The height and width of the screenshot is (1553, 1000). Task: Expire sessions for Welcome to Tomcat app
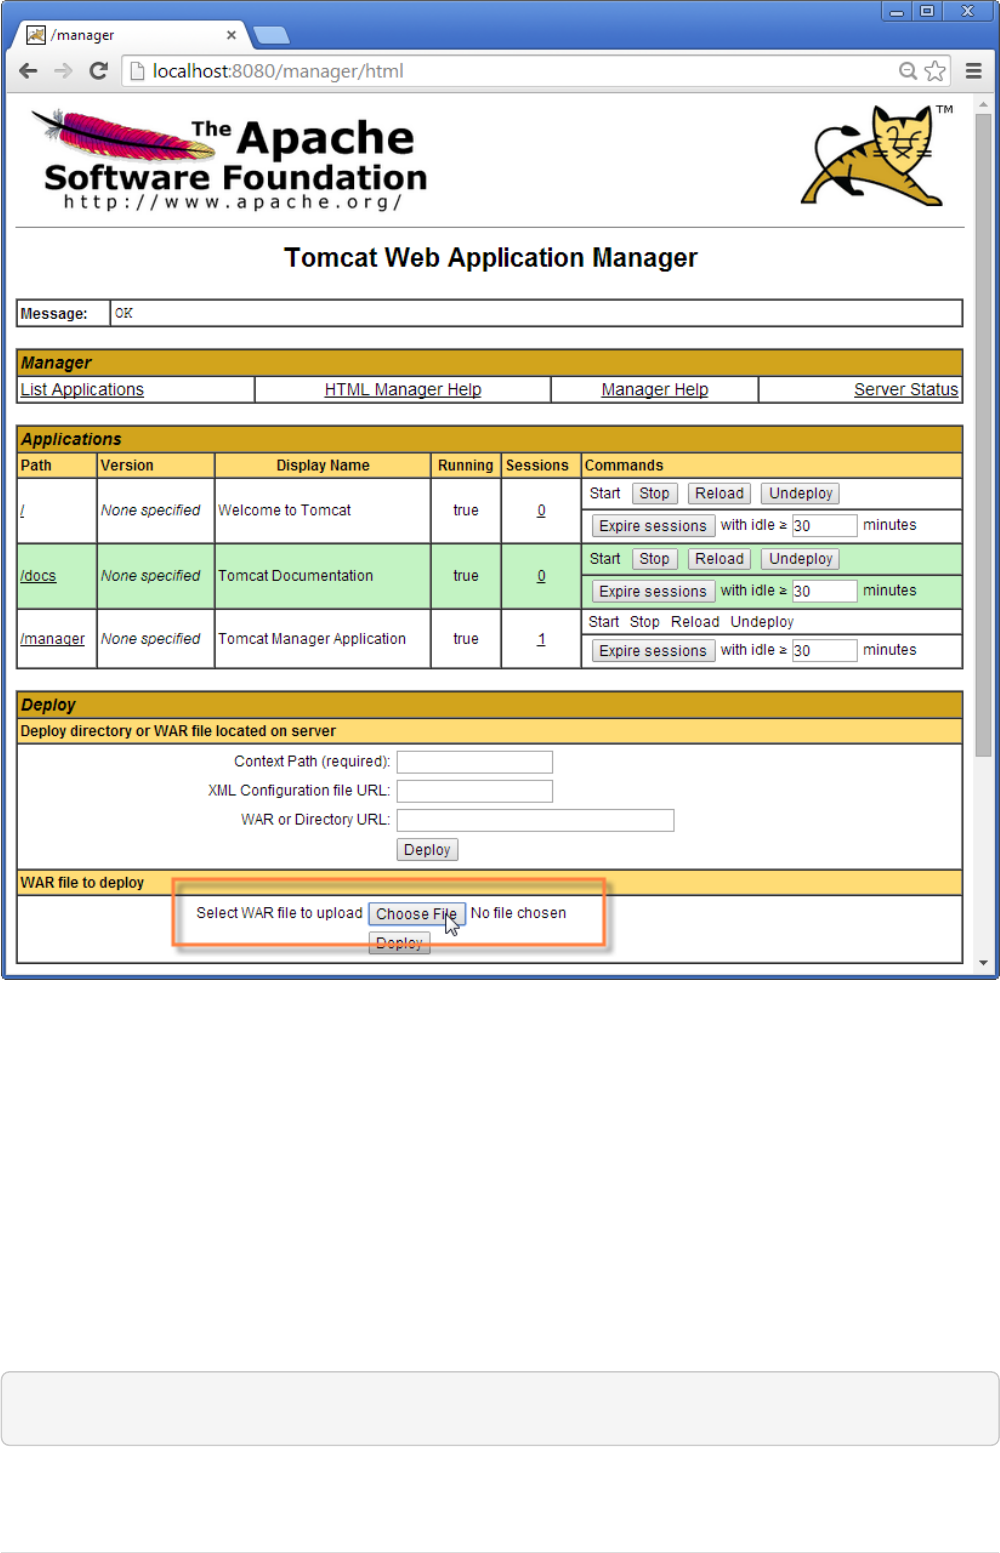click(653, 526)
